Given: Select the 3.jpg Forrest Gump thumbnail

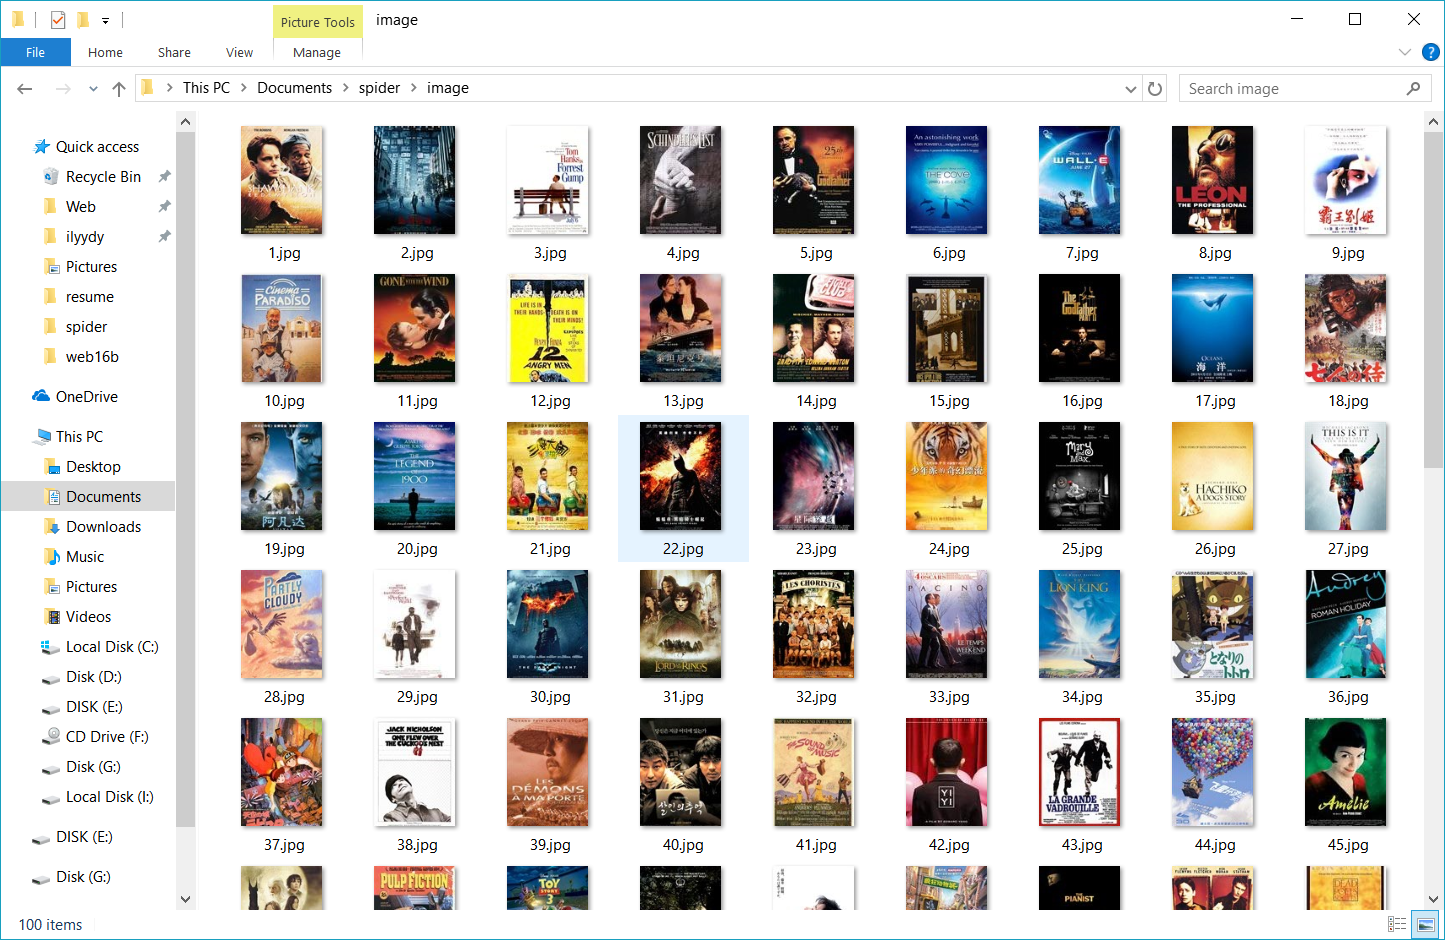Looking at the screenshot, I should pyautogui.click(x=548, y=180).
